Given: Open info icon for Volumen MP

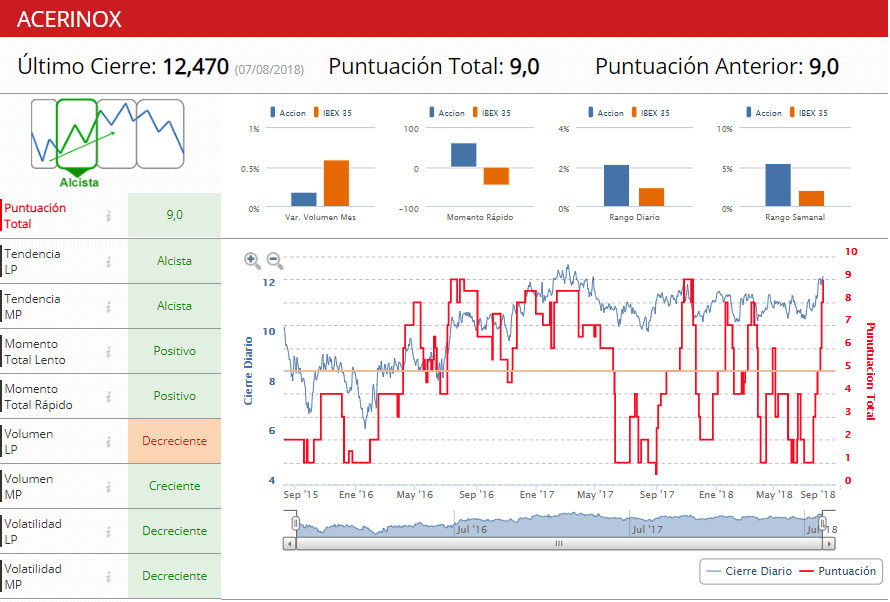Looking at the screenshot, I should 108,487.
